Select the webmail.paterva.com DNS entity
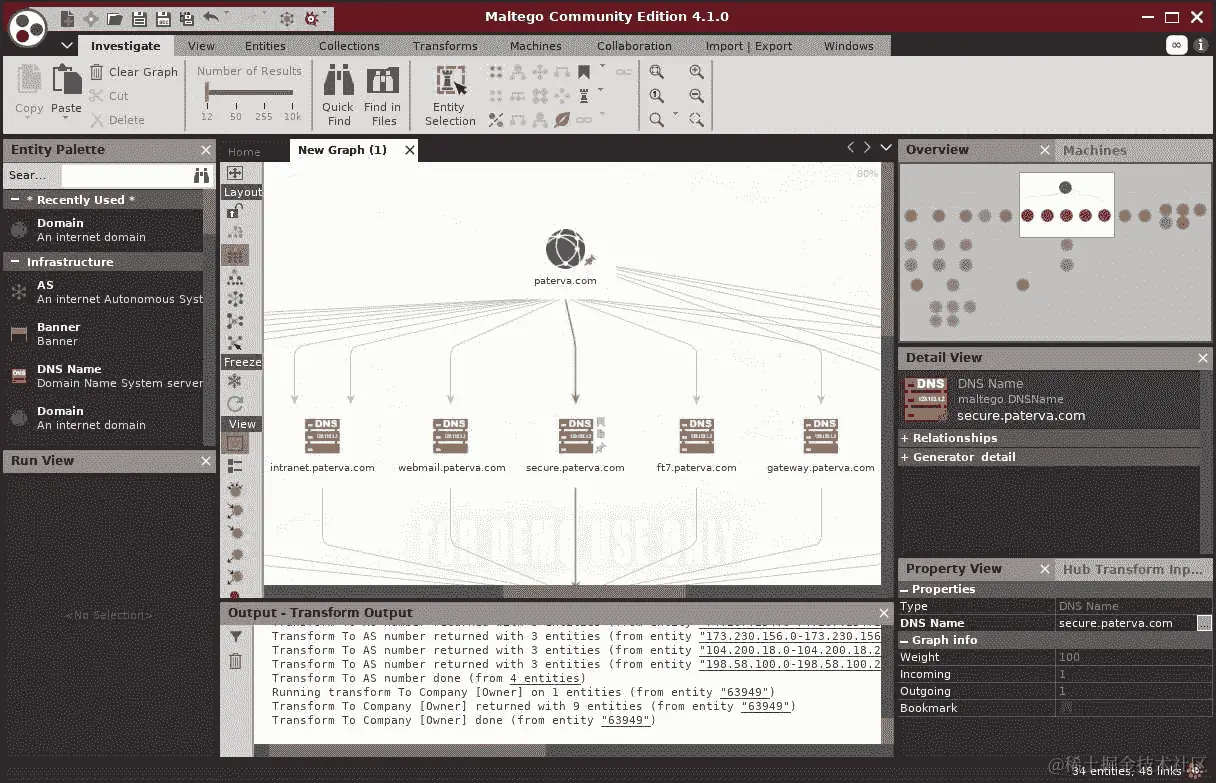Viewport: 1216px width, 783px height. pyautogui.click(x=451, y=436)
